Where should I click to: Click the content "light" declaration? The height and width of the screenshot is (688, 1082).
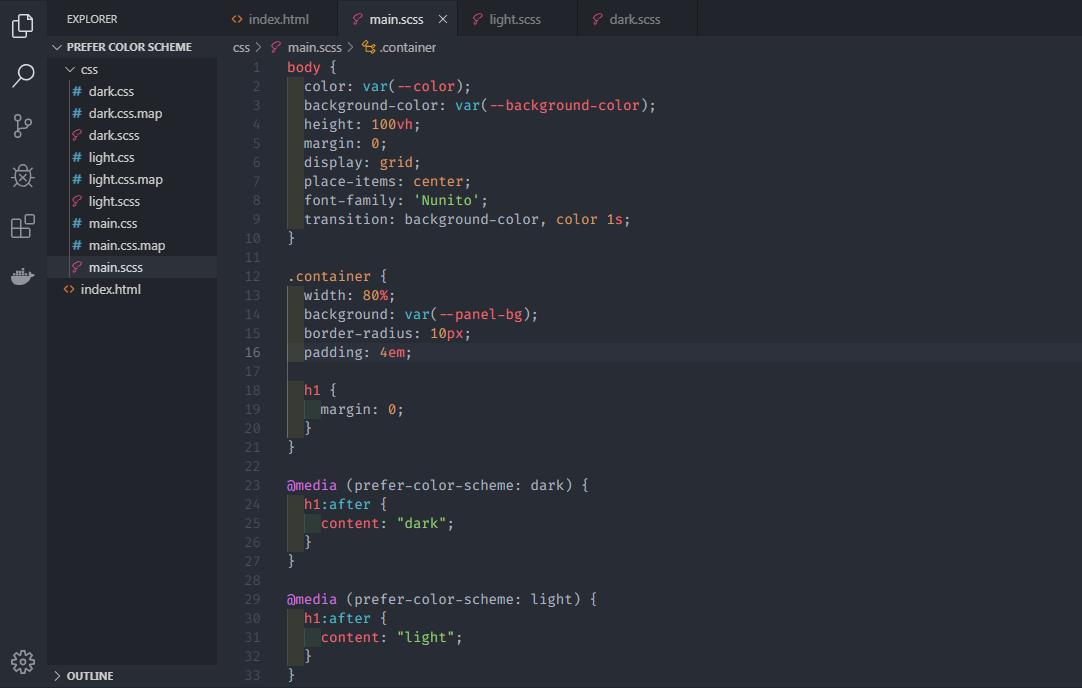click(391, 637)
